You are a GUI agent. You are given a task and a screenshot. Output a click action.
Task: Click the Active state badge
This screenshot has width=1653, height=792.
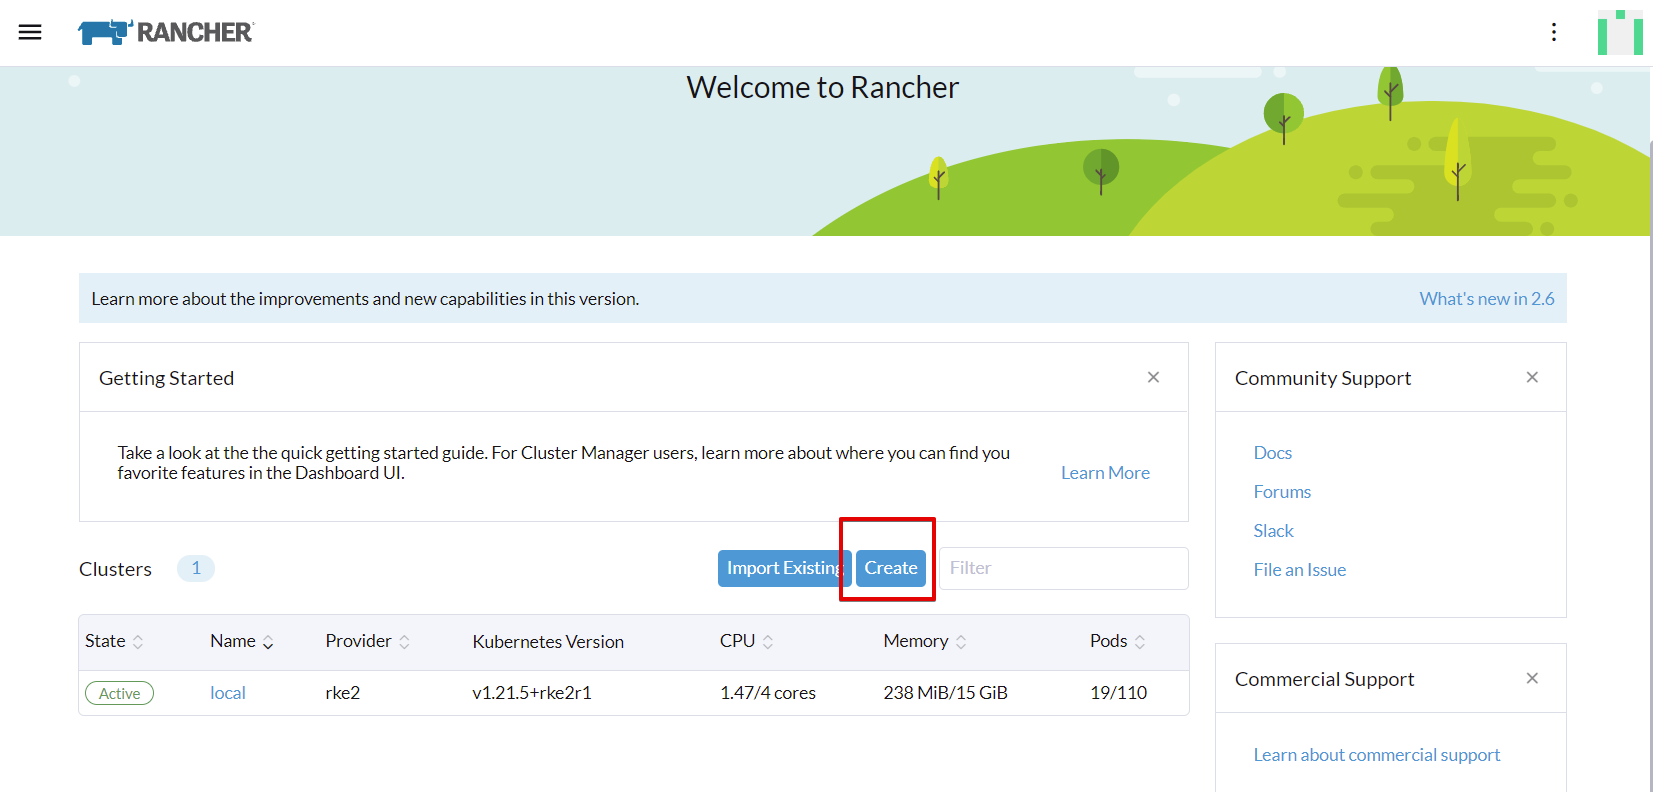pyautogui.click(x=120, y=693)
